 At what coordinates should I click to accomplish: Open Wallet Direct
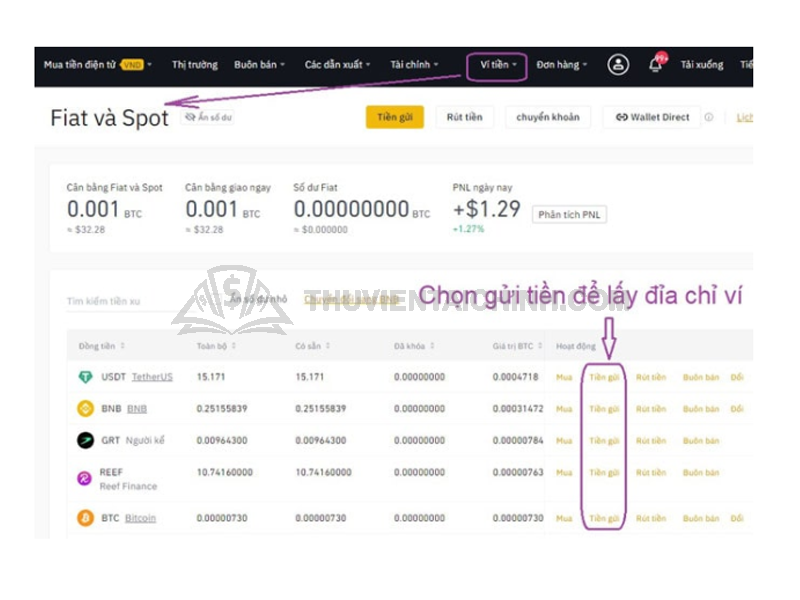652,117
